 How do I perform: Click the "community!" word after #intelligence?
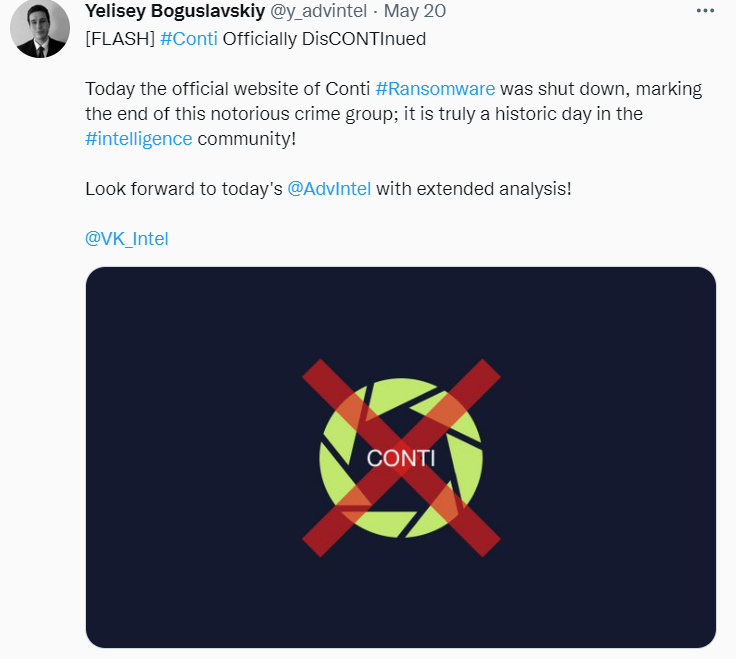click(247, 139)
